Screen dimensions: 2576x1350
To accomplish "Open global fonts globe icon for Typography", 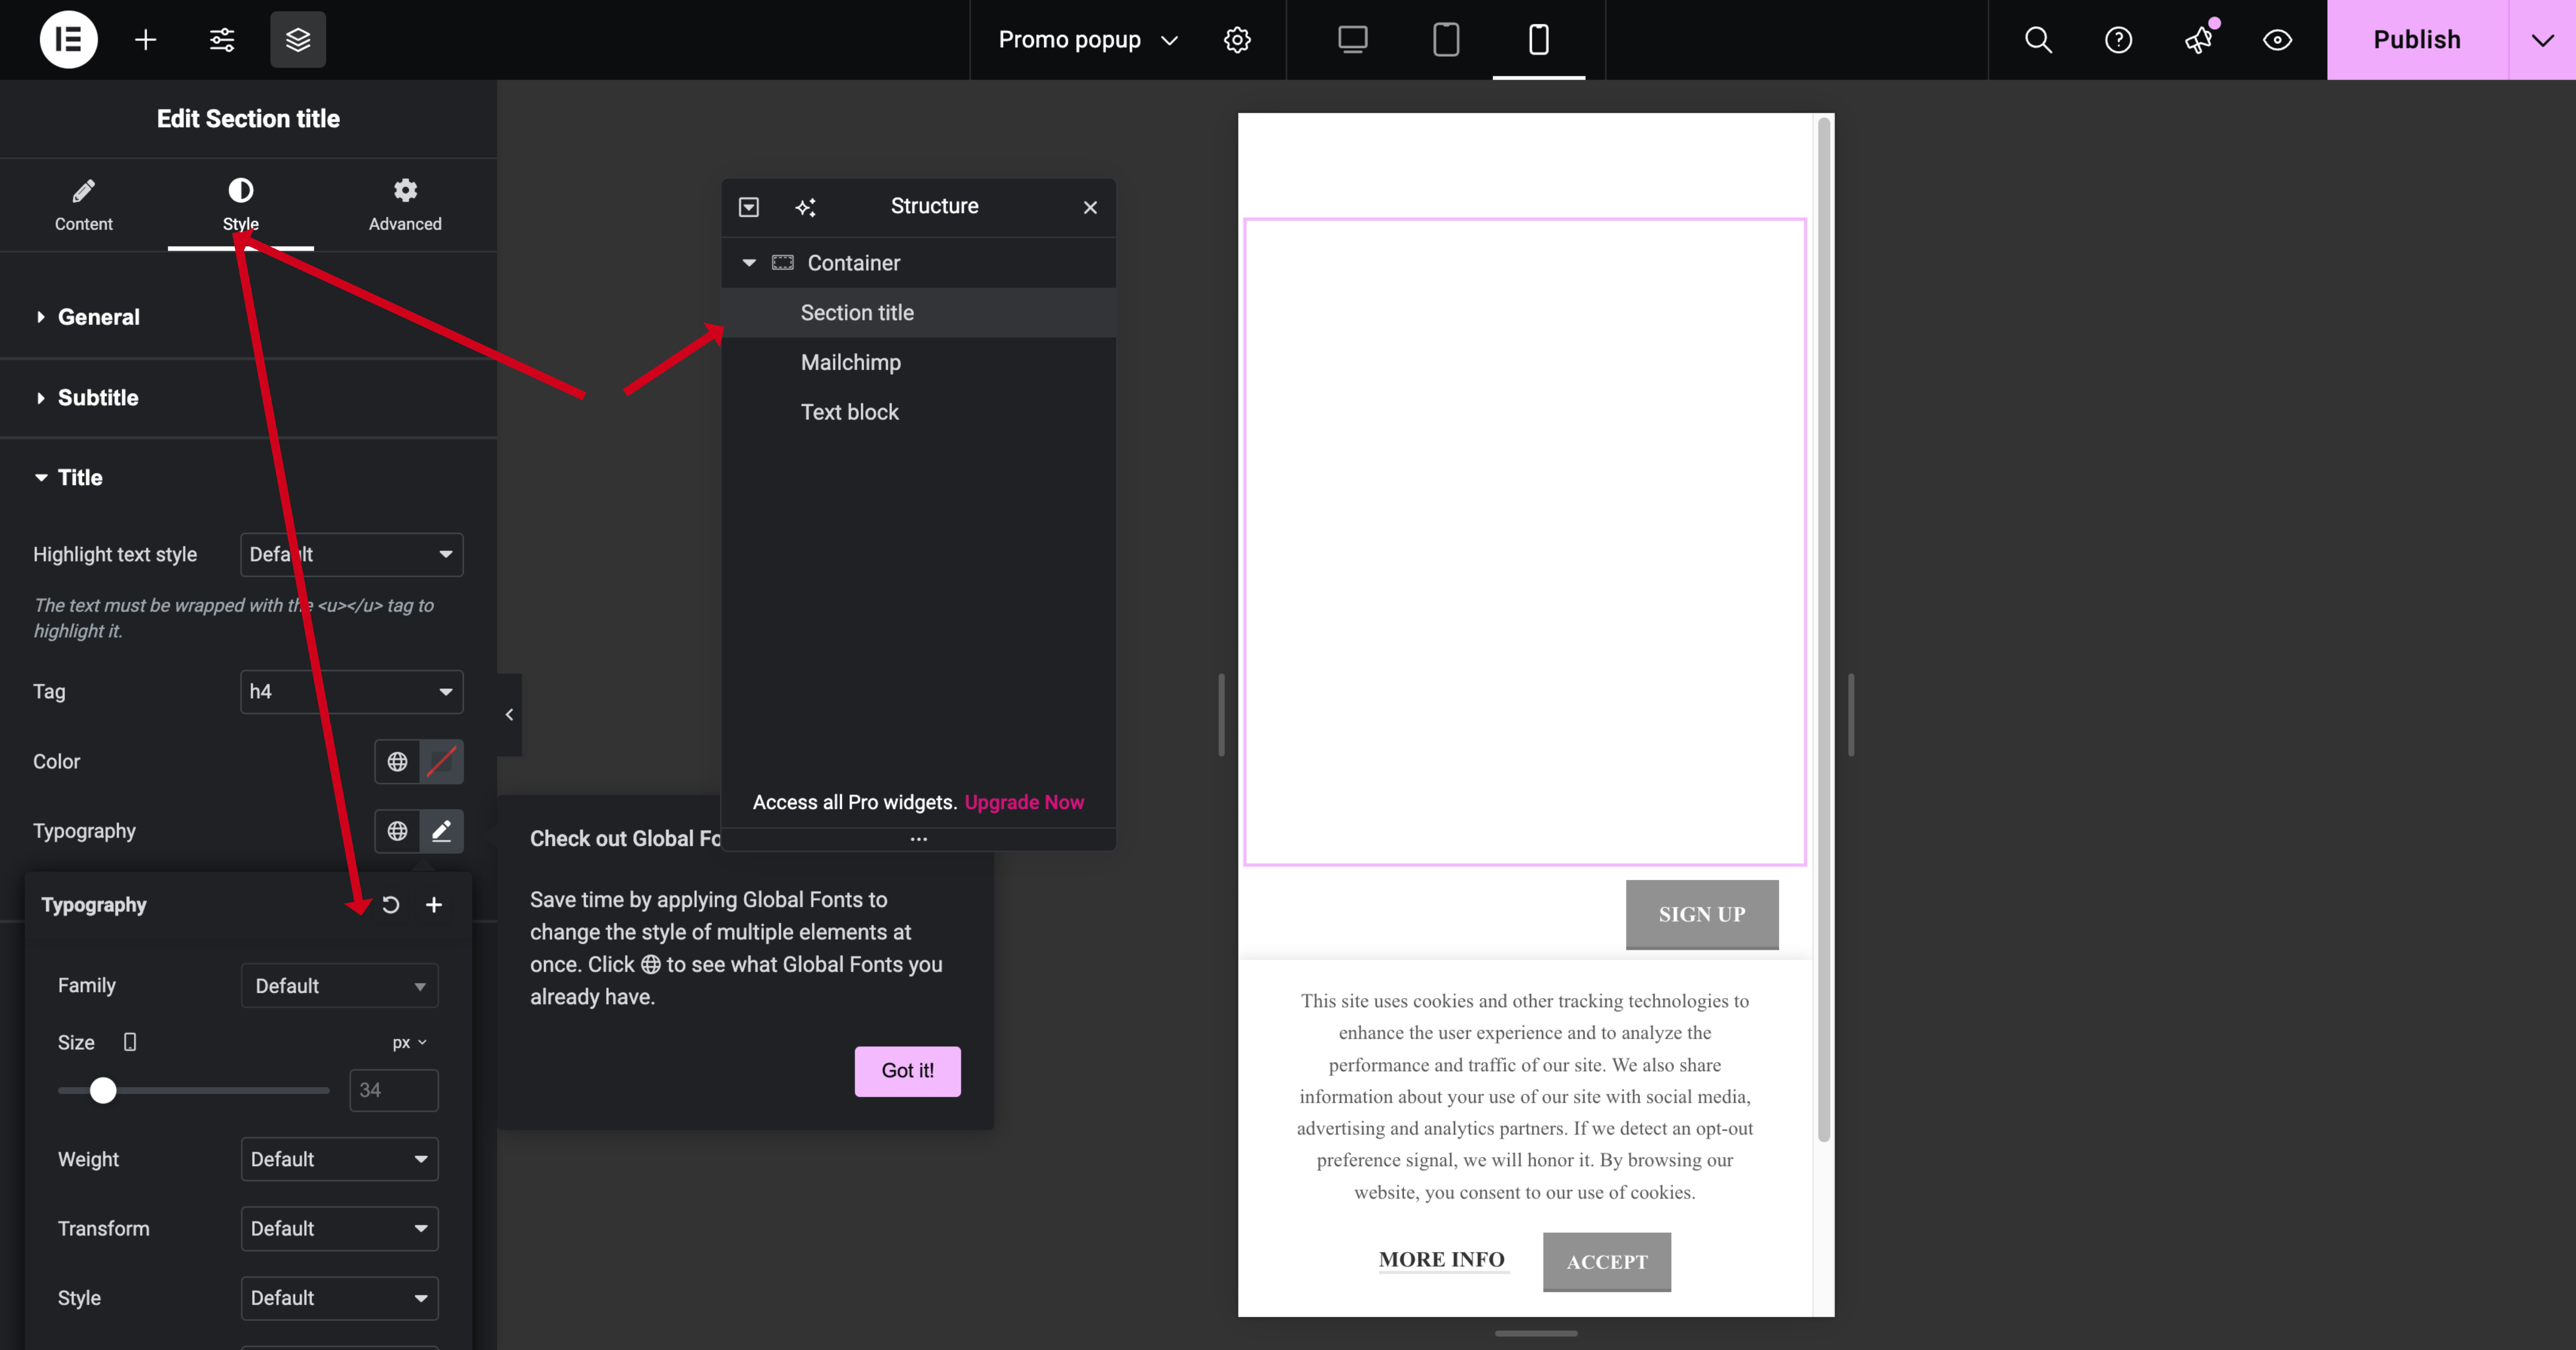I will pos(397,831).
